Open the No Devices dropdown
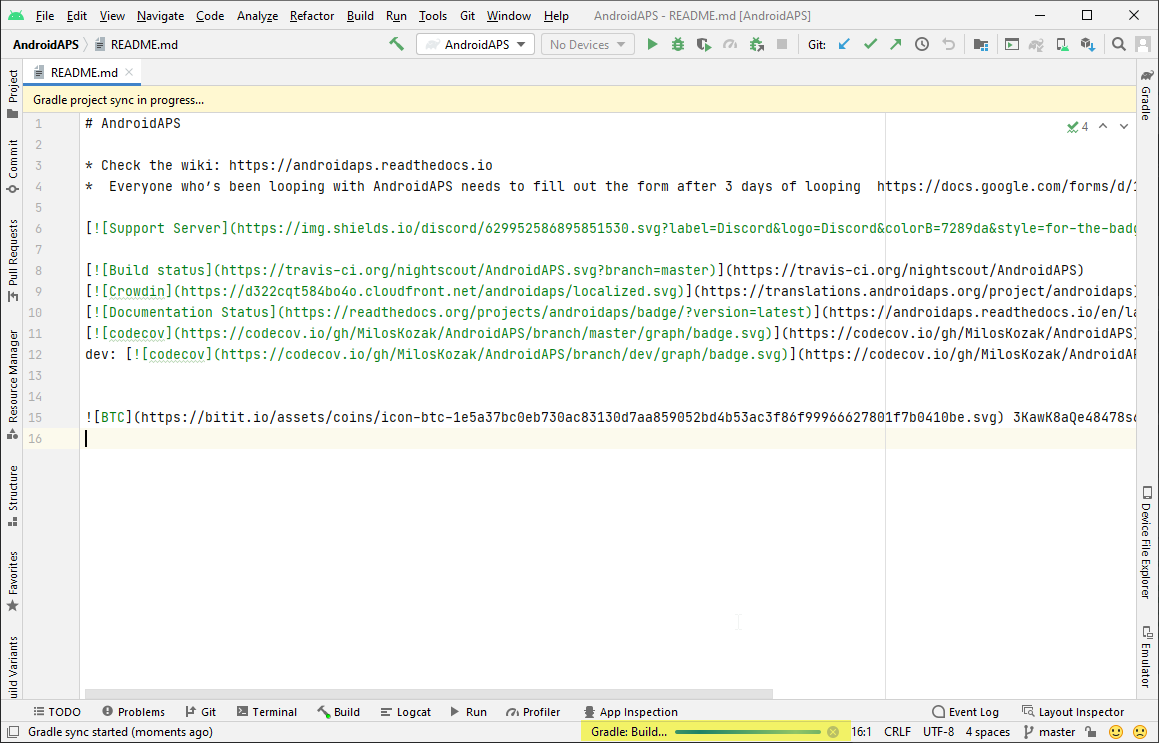 (x=588, y=44)
